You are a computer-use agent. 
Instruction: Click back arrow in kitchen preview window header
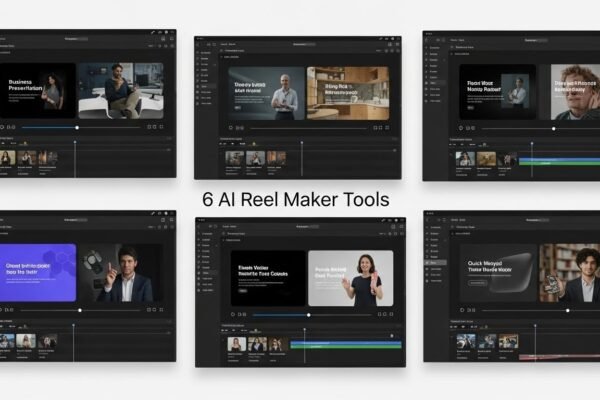pos(198,44)
